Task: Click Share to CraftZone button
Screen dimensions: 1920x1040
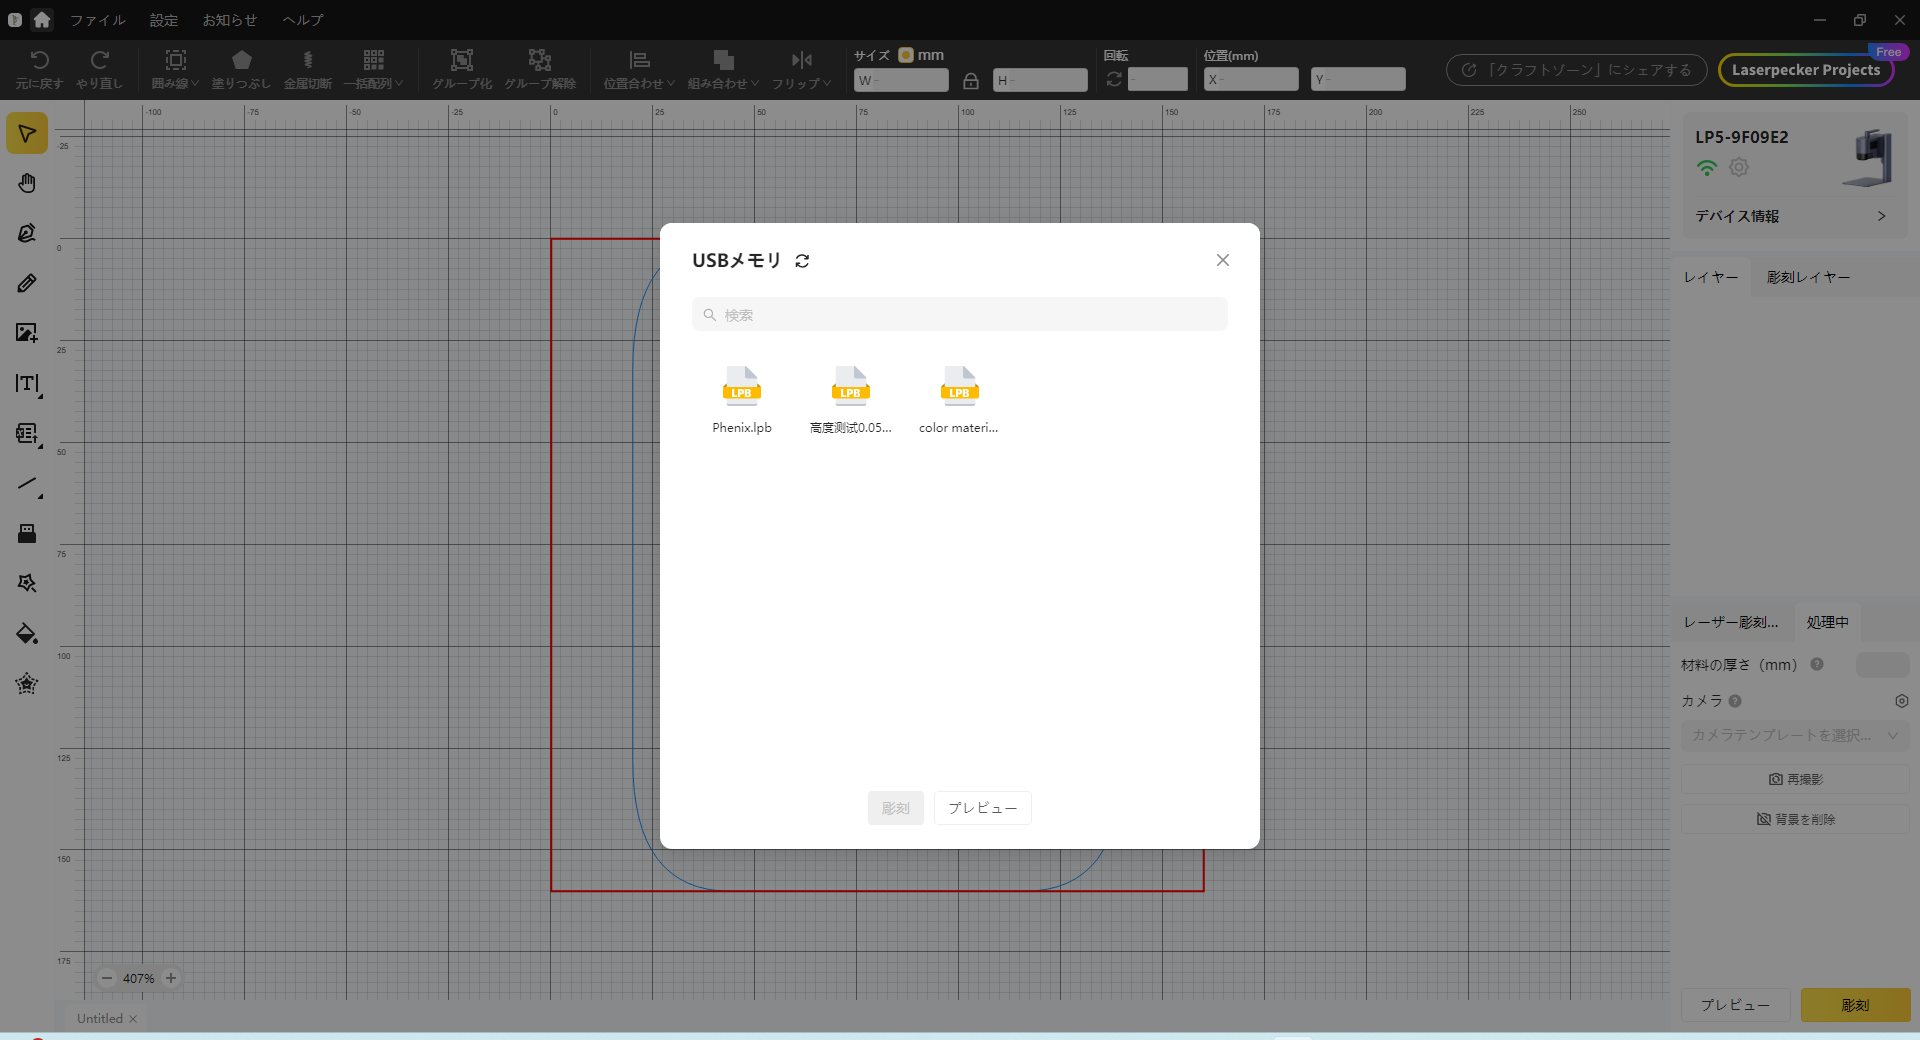Action: click(x=1576, y=70)
